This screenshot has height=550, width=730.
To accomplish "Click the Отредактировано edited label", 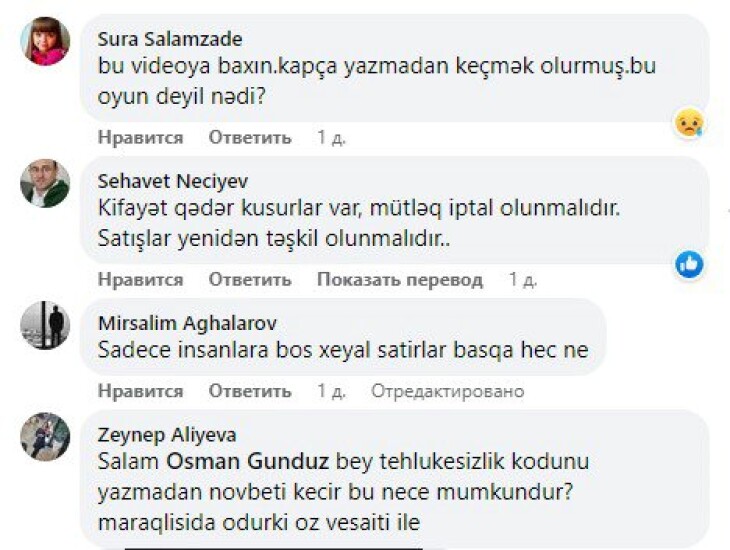I will [x=447, y=391].
